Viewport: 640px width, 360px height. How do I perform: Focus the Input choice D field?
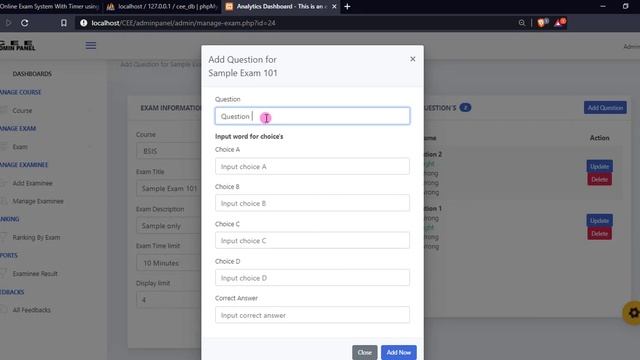click(x=312, y=278)
